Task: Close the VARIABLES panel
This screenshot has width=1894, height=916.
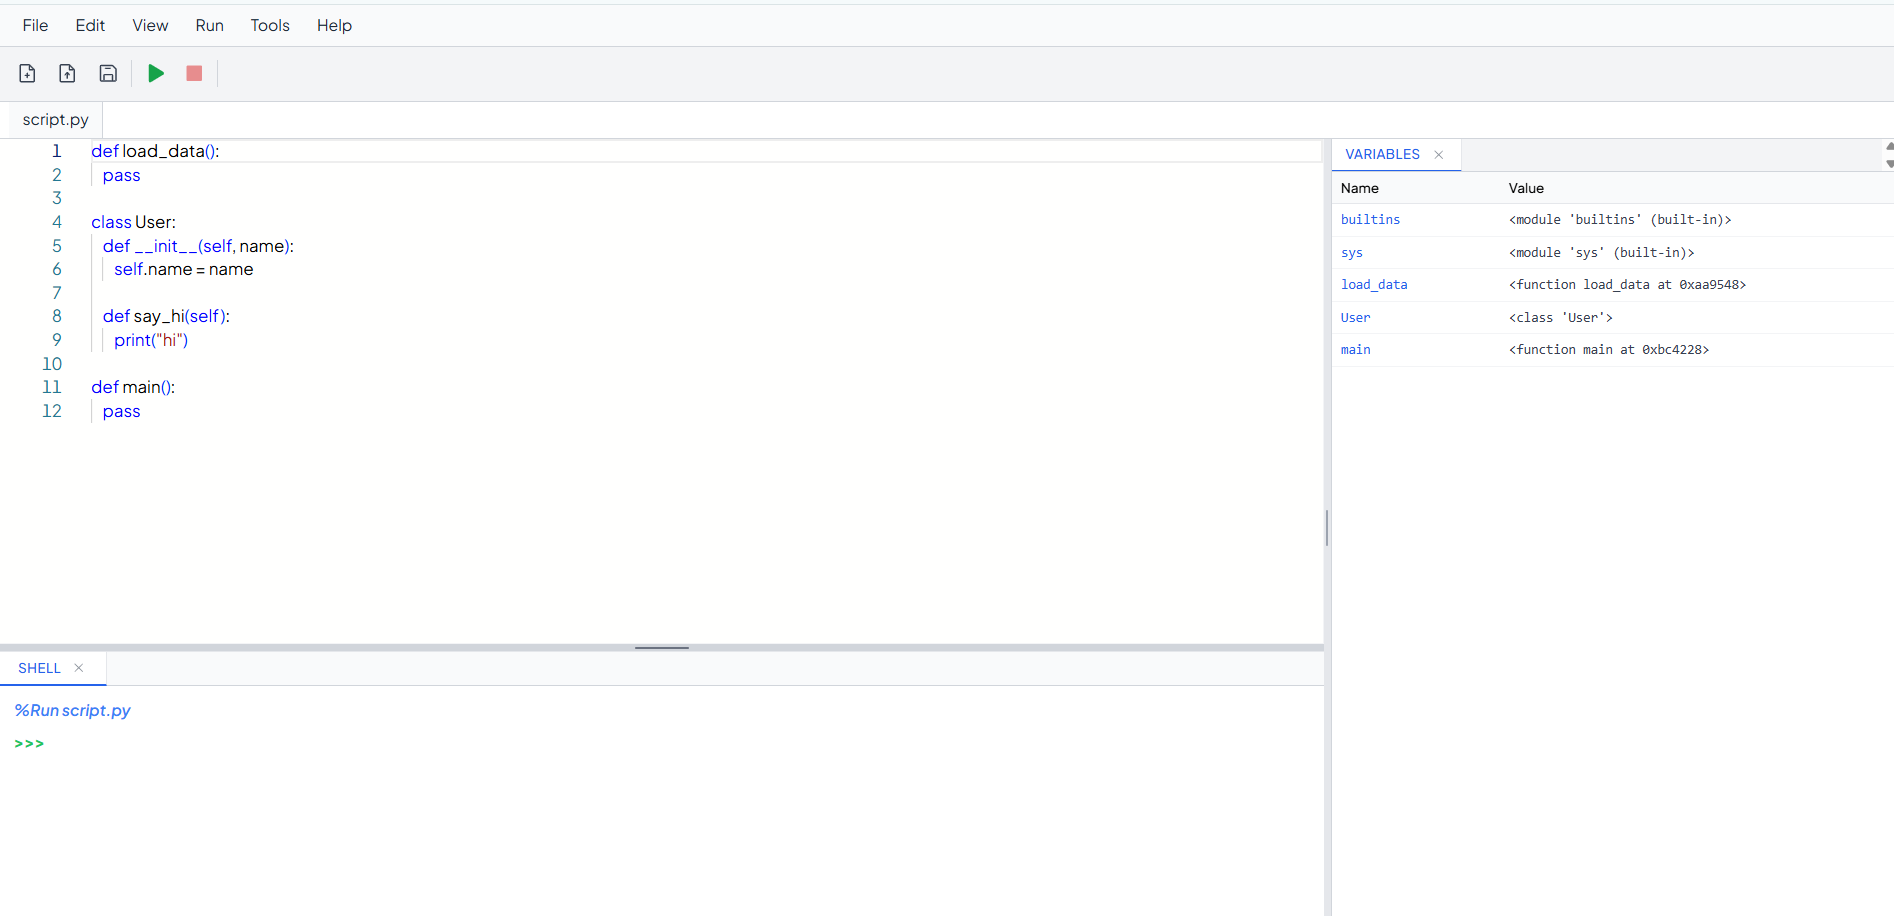Action: point(1438,154)
